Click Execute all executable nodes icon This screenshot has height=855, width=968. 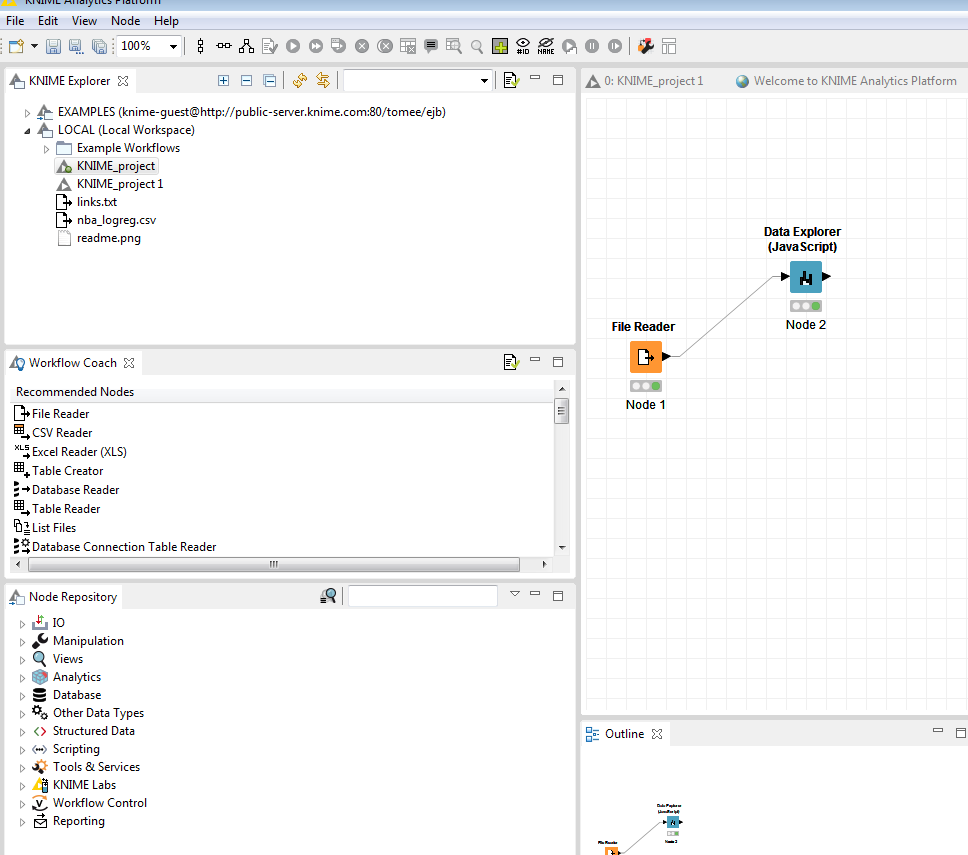(x=315, y=46)
